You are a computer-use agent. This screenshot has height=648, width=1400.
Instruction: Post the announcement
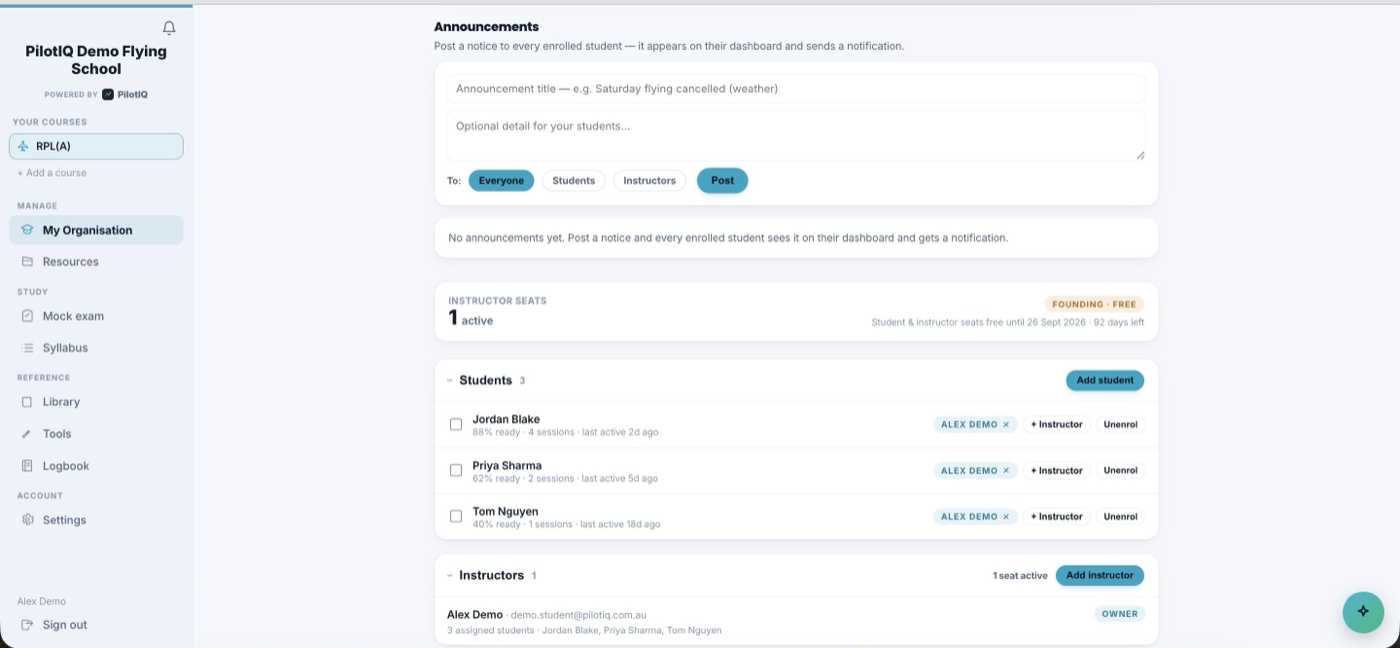pos(722,181)
